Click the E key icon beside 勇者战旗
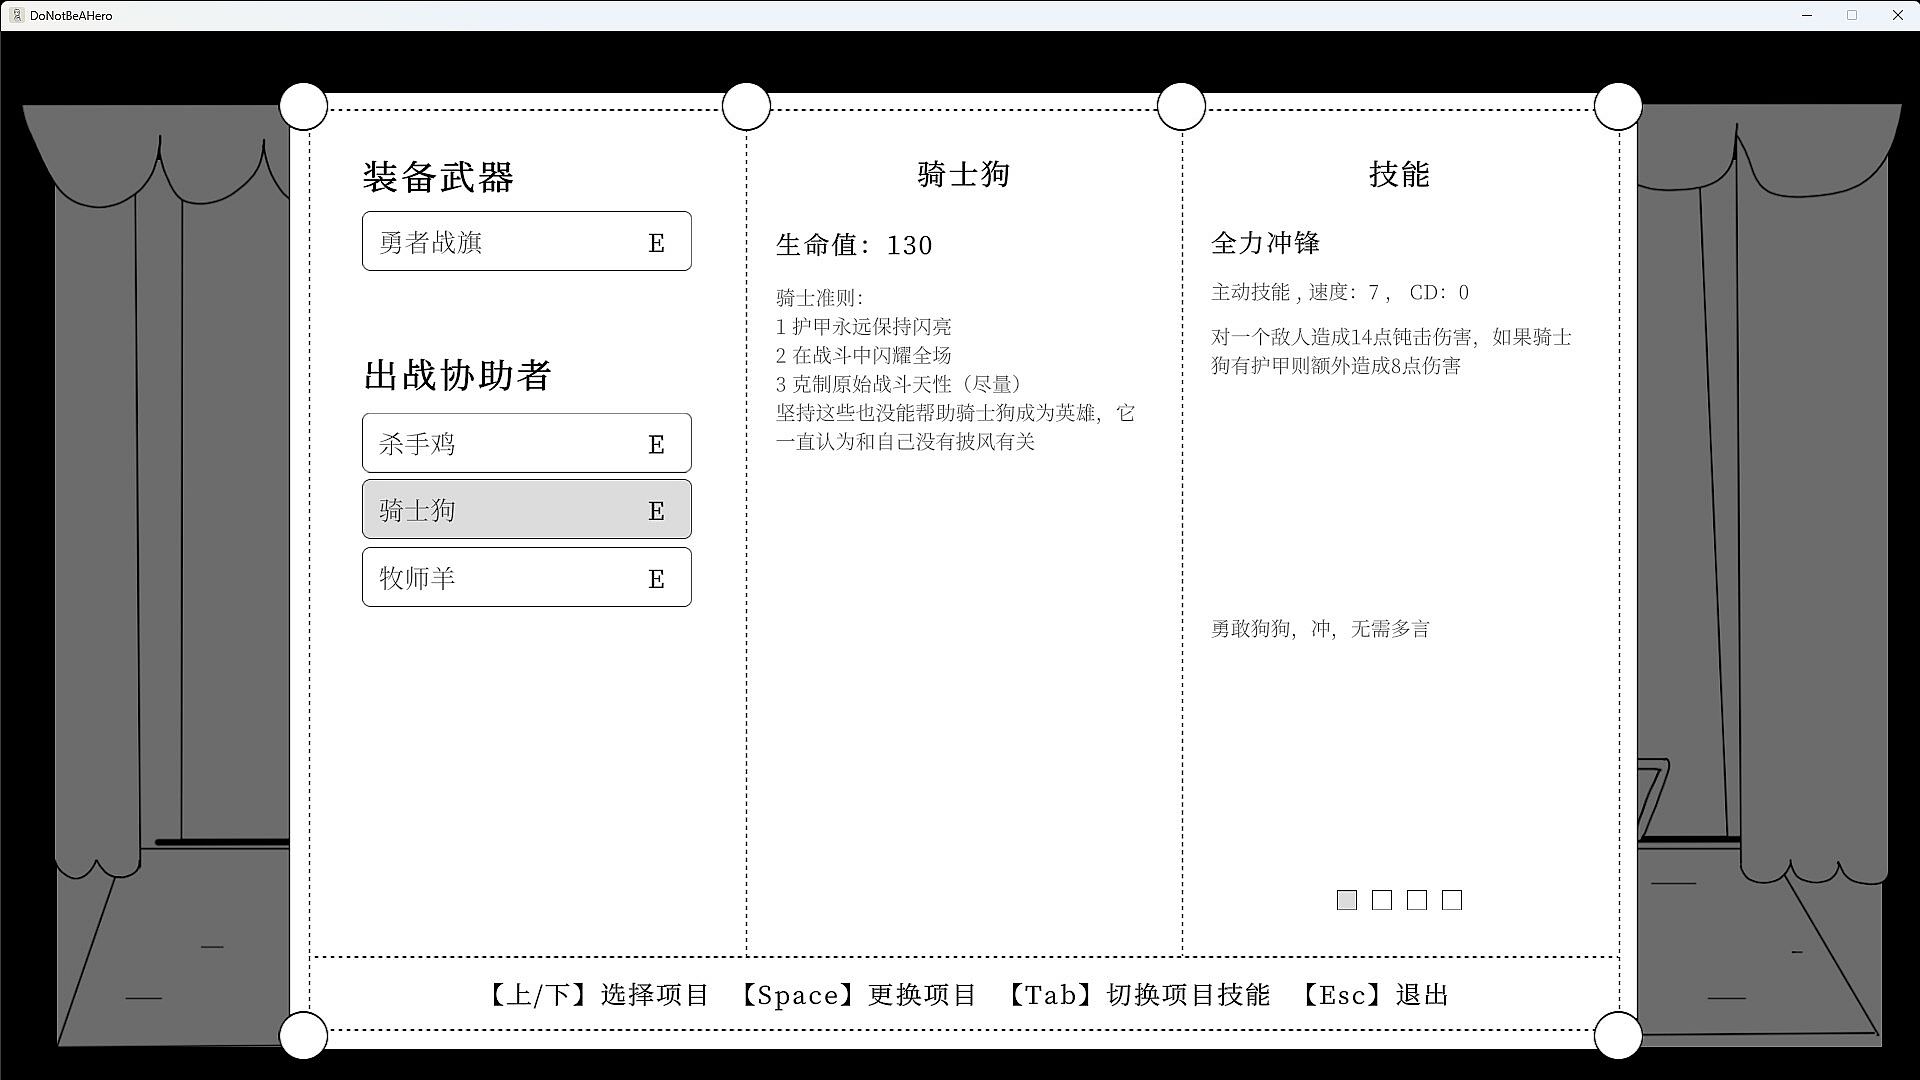The height and width of the screenshot is (1080, 1920). (656, 243)
